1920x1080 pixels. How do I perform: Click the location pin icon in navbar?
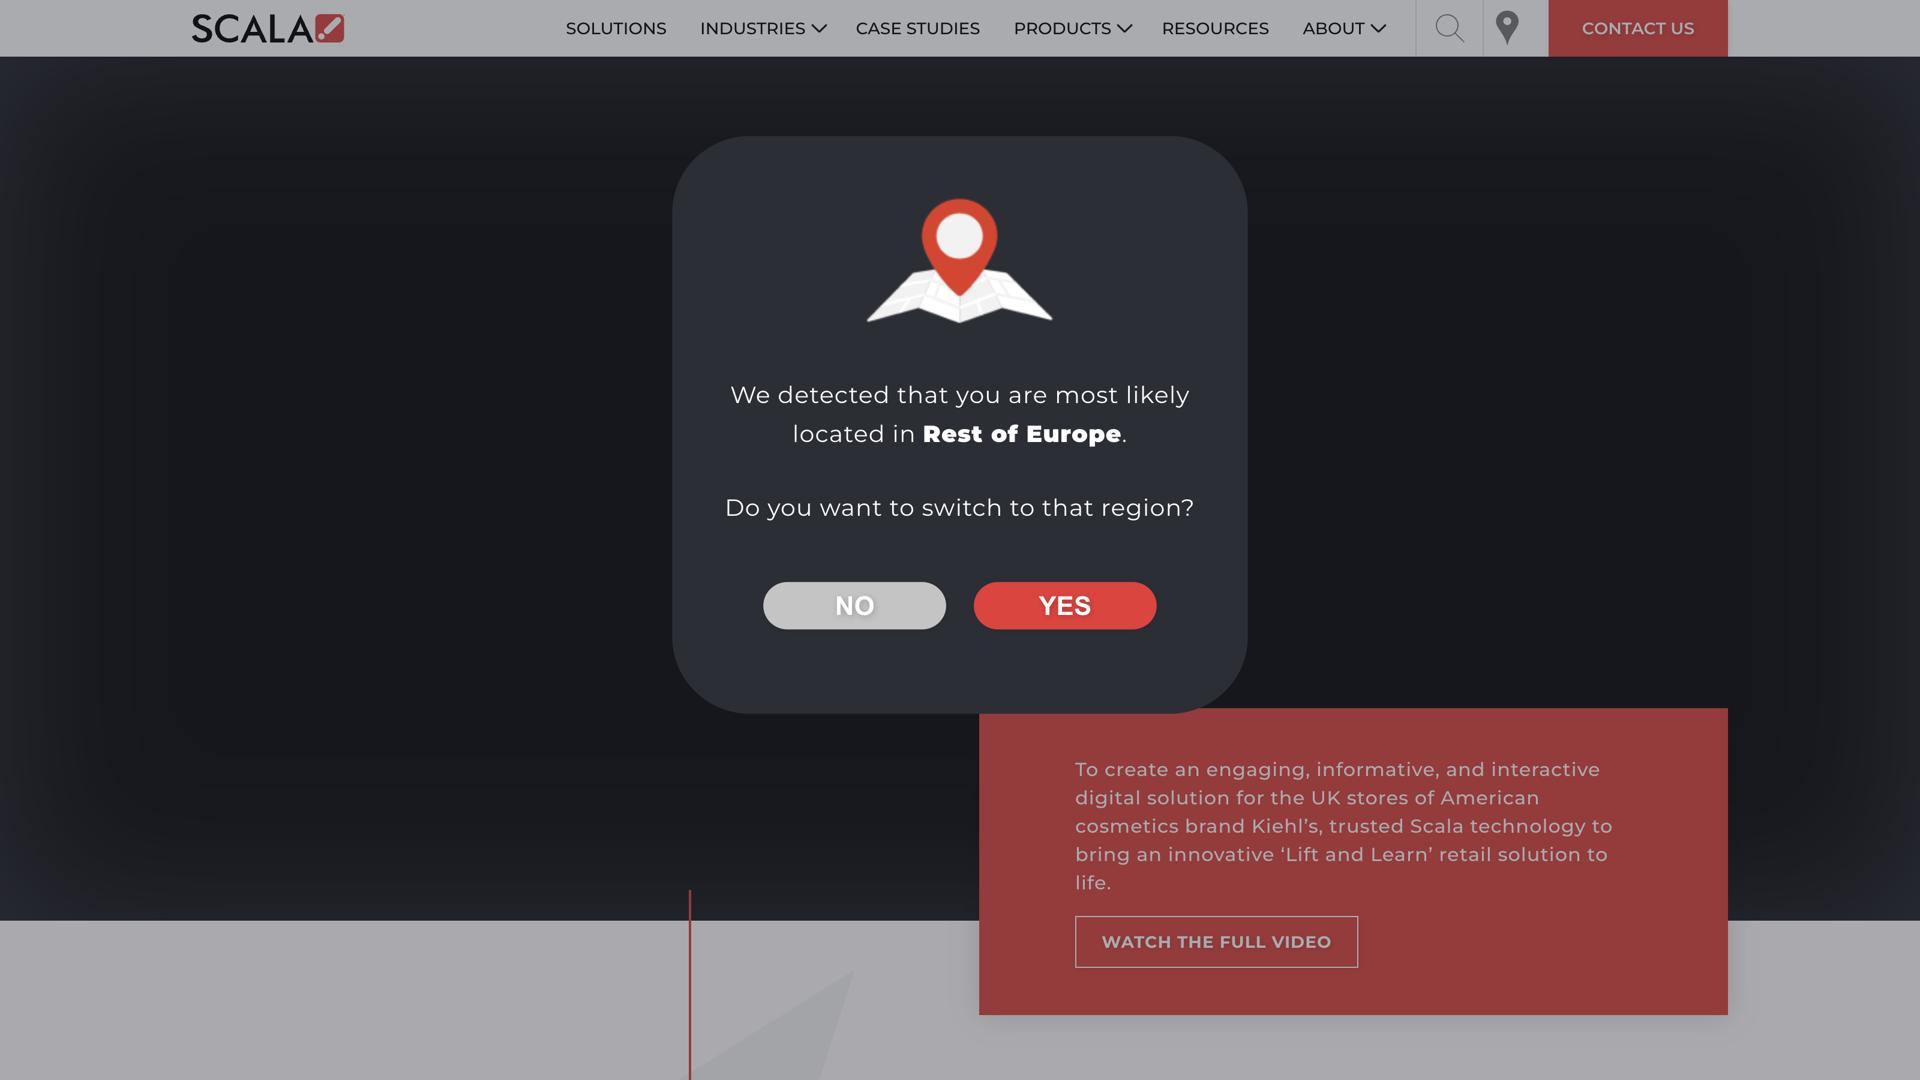(x=1507, y=28)
